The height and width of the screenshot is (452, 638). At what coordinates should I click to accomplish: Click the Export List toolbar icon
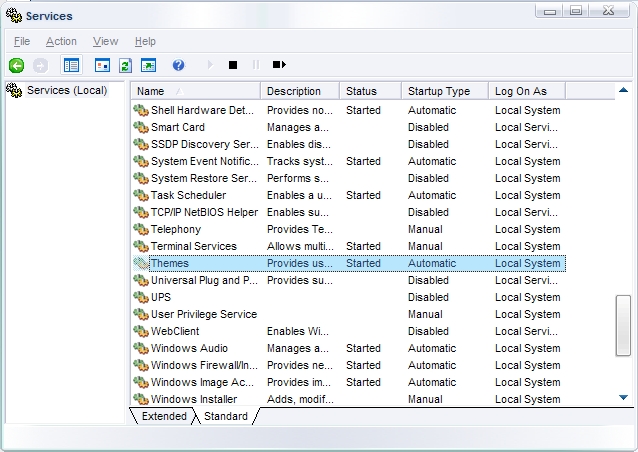148,65
